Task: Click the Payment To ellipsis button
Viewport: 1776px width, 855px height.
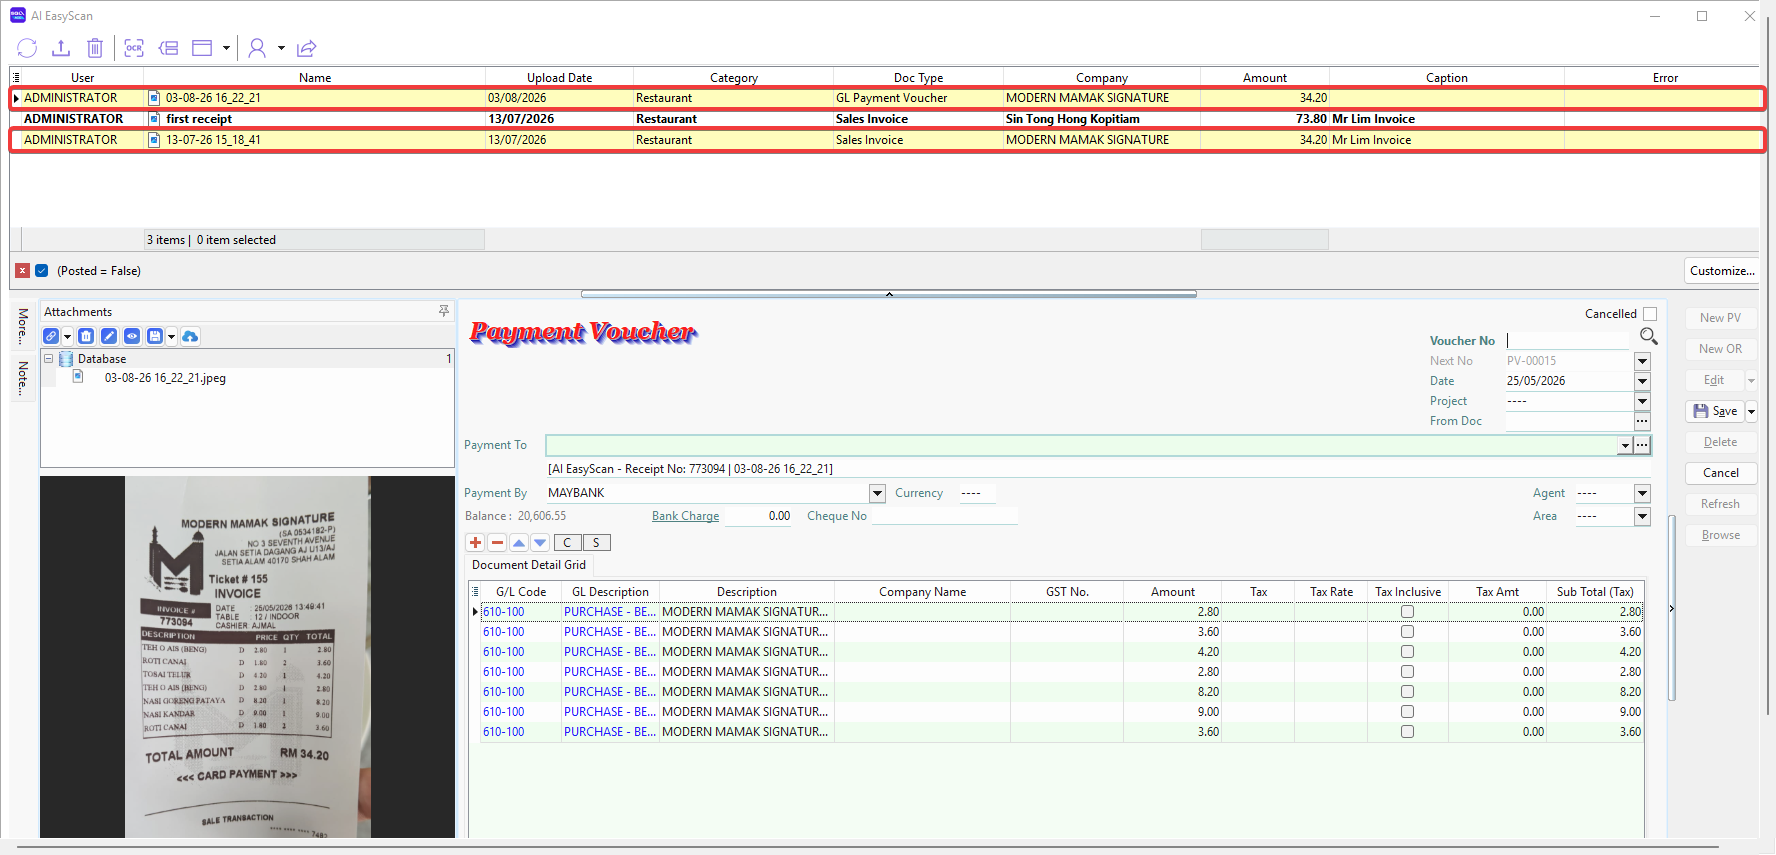Action: point(1642,445)
